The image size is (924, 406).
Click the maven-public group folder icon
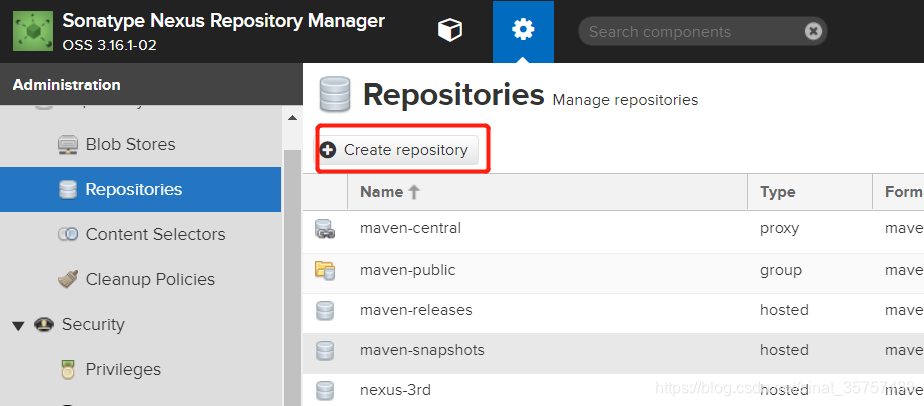325,270
